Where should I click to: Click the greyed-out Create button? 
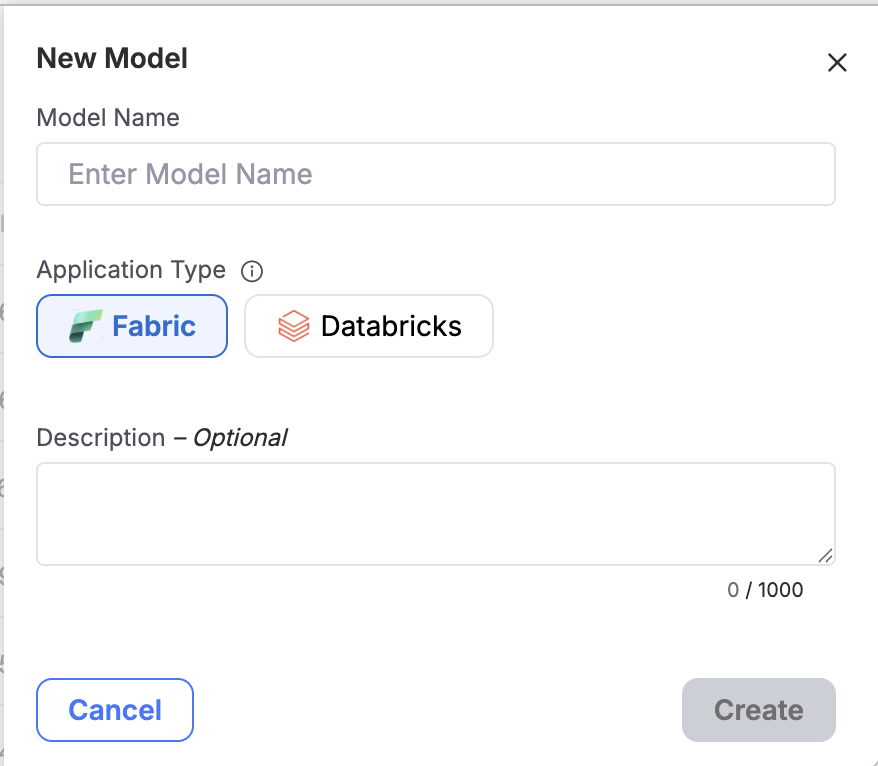[x=758, y=710]
